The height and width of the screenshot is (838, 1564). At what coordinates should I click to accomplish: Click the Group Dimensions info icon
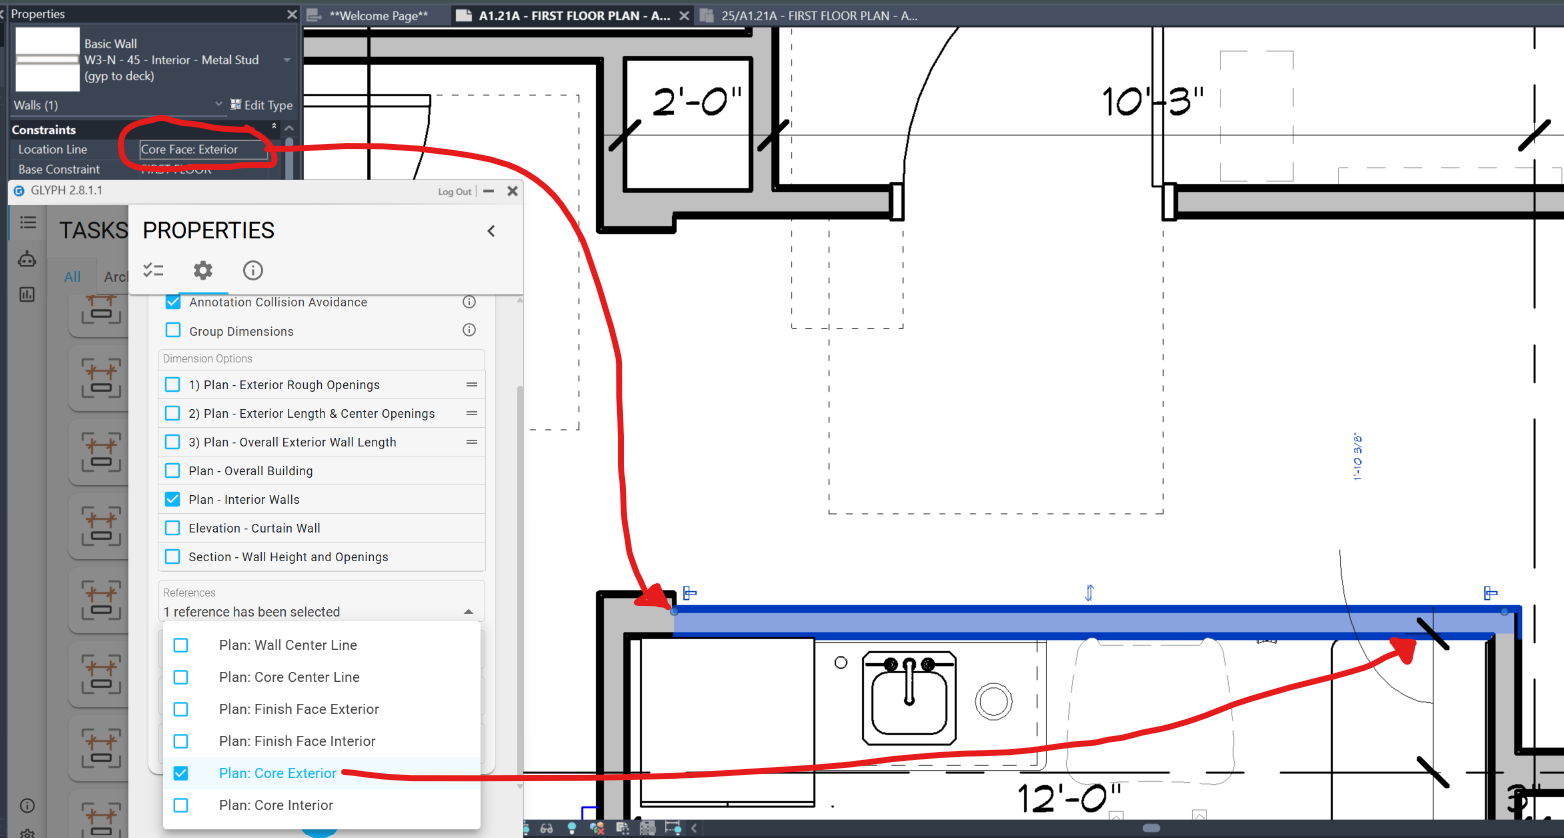469,330
